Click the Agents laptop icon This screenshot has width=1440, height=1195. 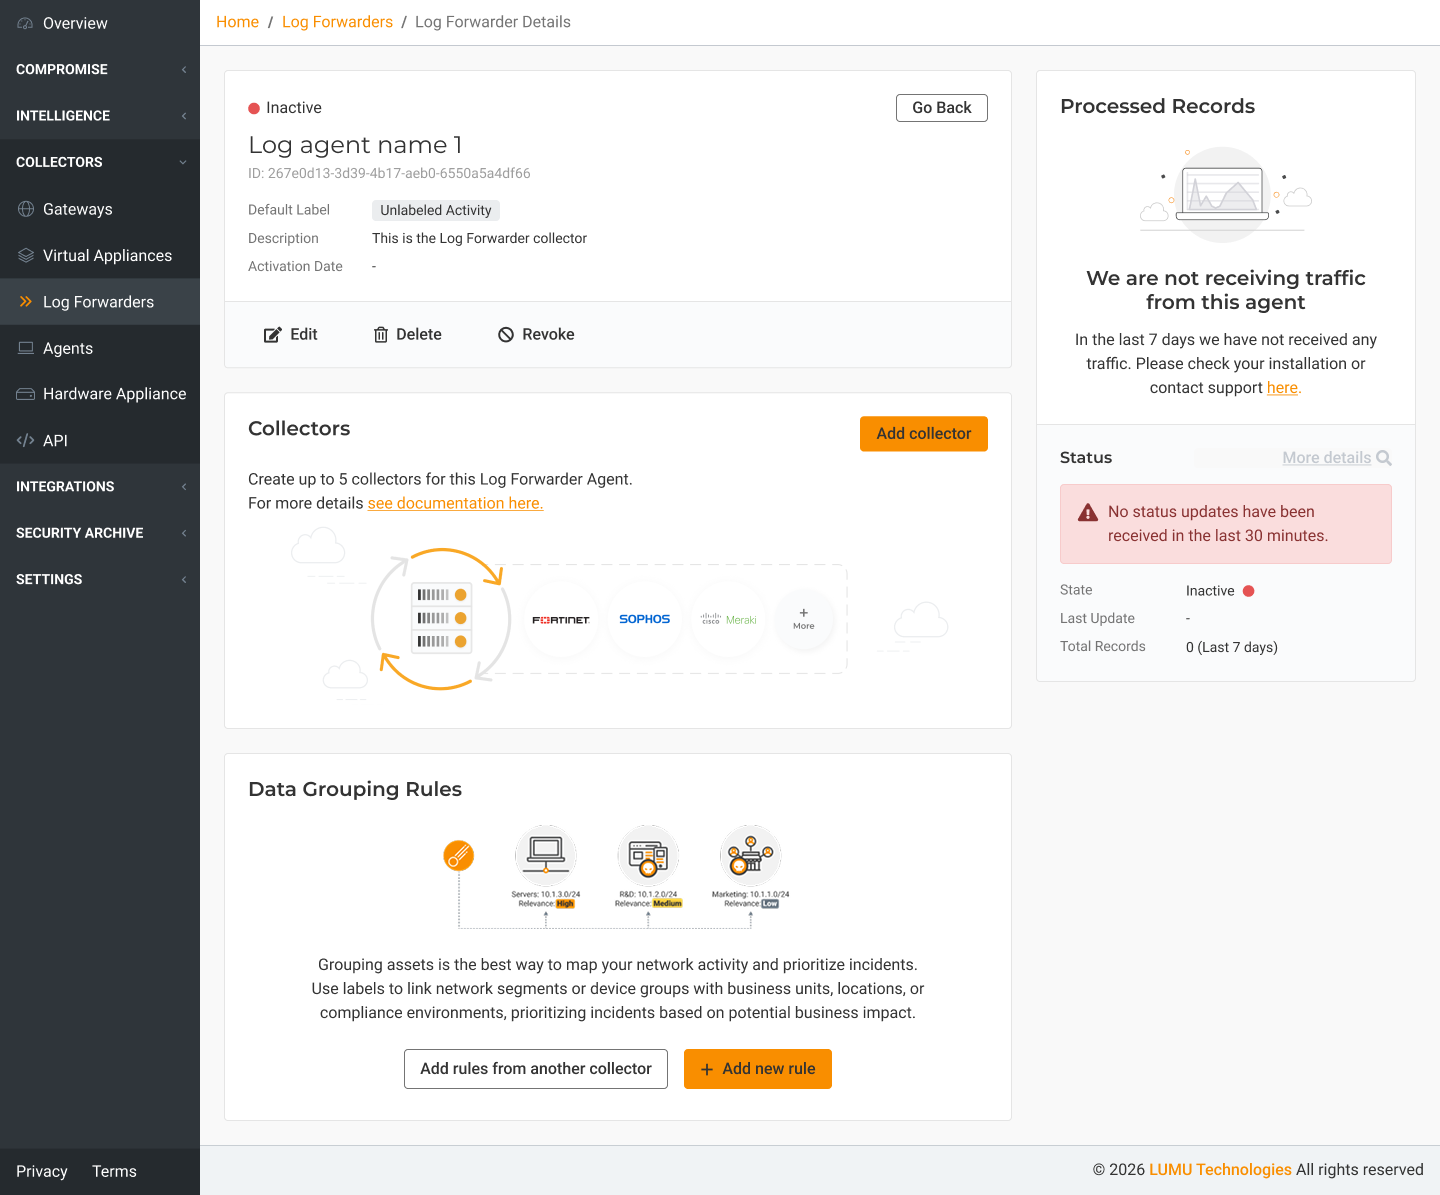(x=26, y=348)
